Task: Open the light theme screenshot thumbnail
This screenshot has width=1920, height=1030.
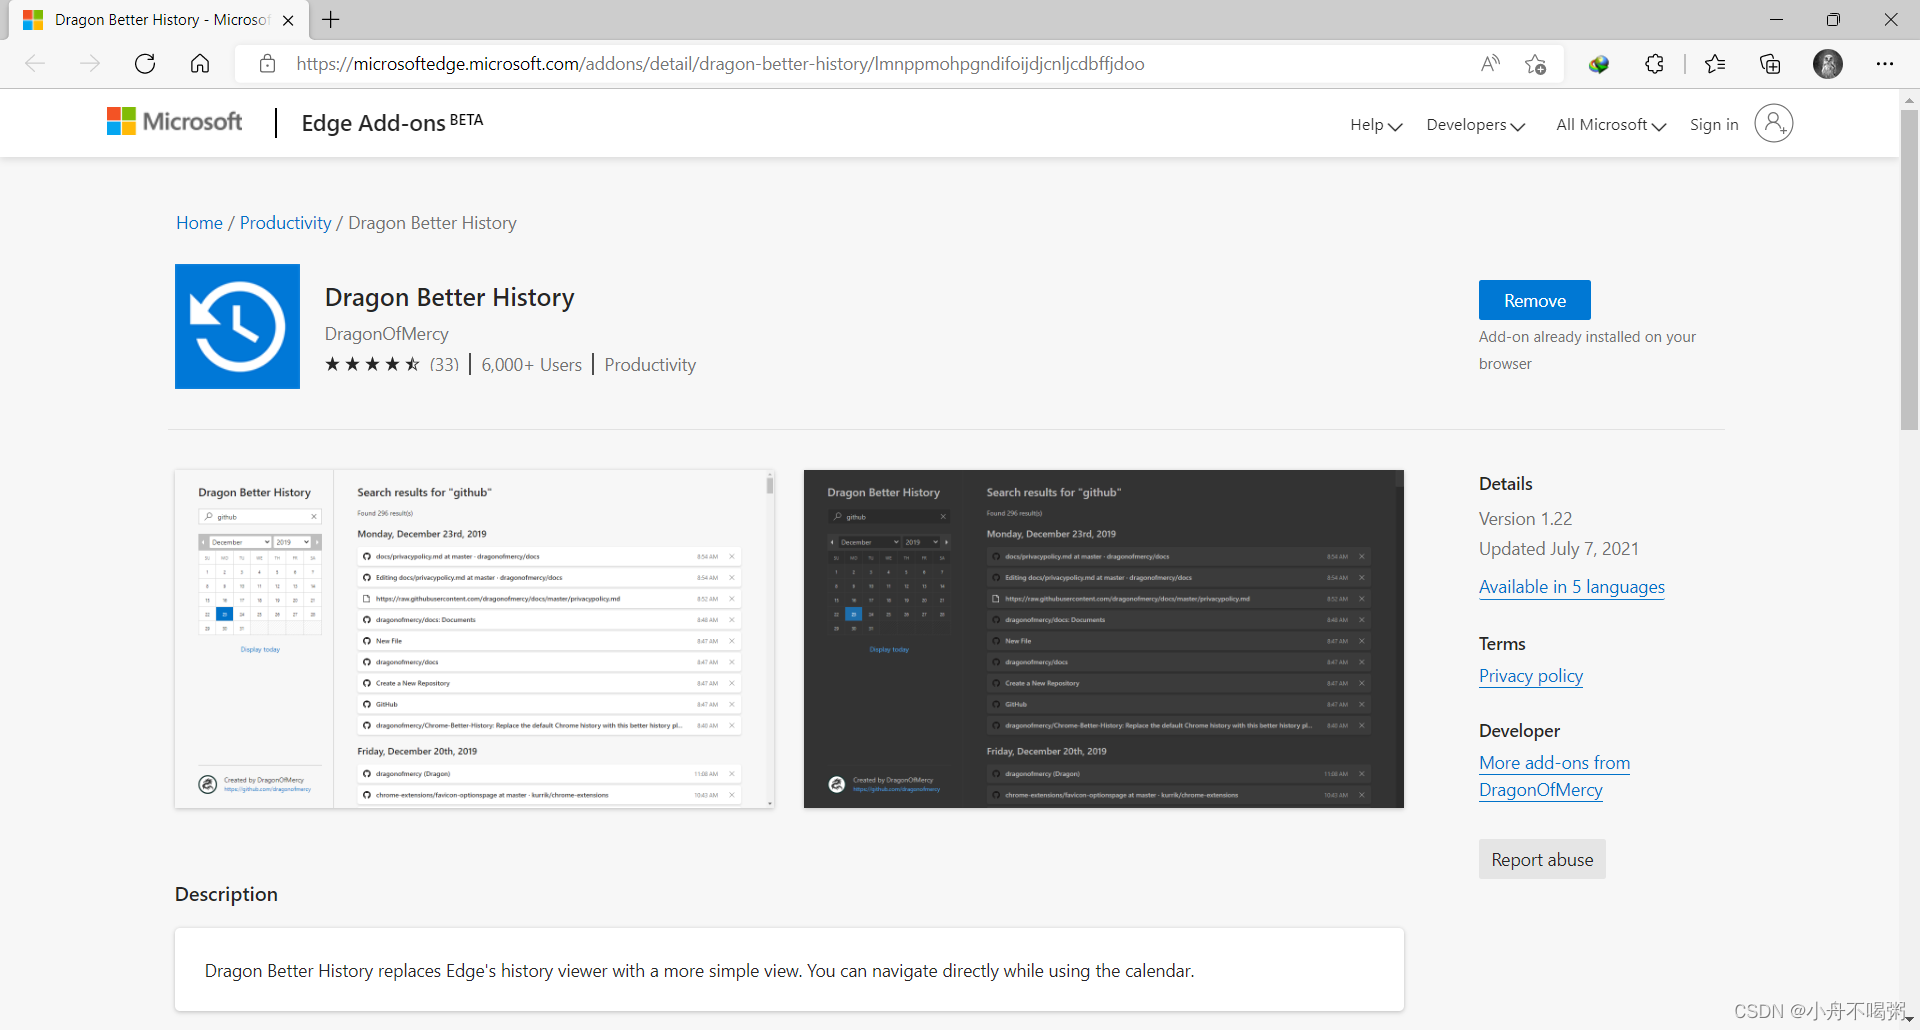Action: [474, 639]
